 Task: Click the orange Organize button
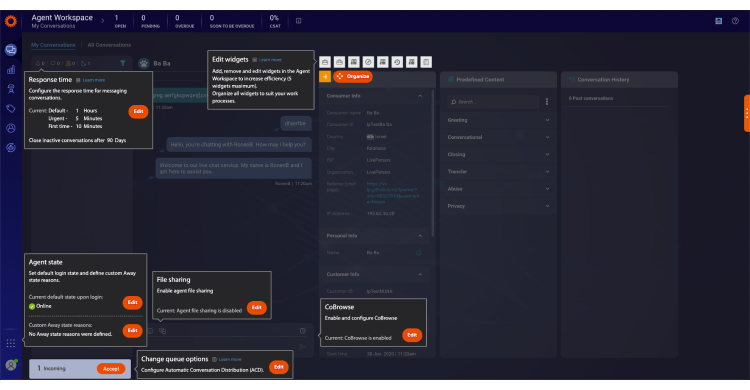(x=353, y=77)
